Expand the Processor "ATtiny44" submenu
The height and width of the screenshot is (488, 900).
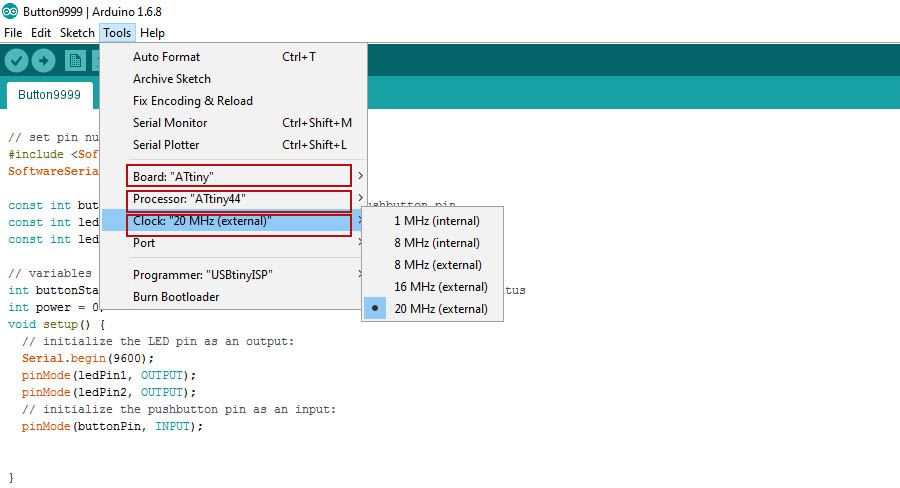[x=234, y=199]
